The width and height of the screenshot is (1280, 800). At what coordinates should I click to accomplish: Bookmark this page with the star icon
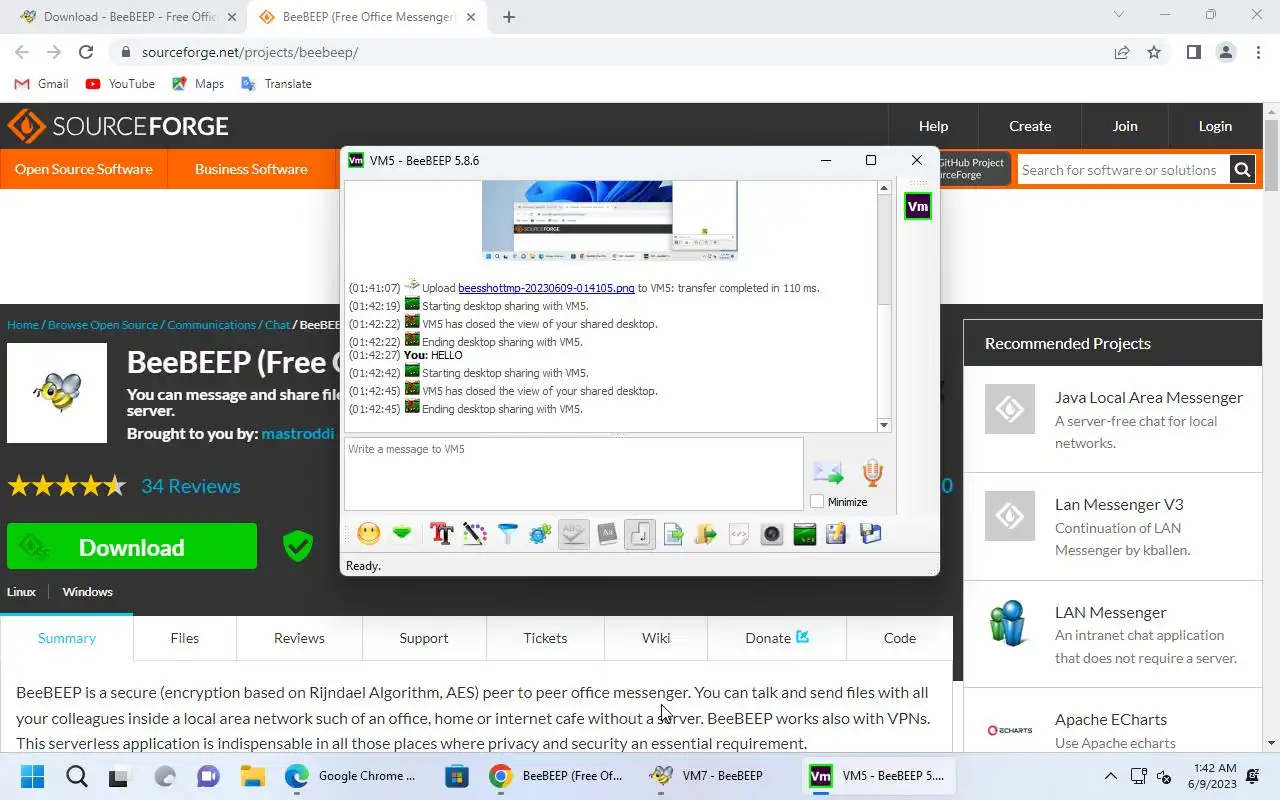pos(1154,52)
